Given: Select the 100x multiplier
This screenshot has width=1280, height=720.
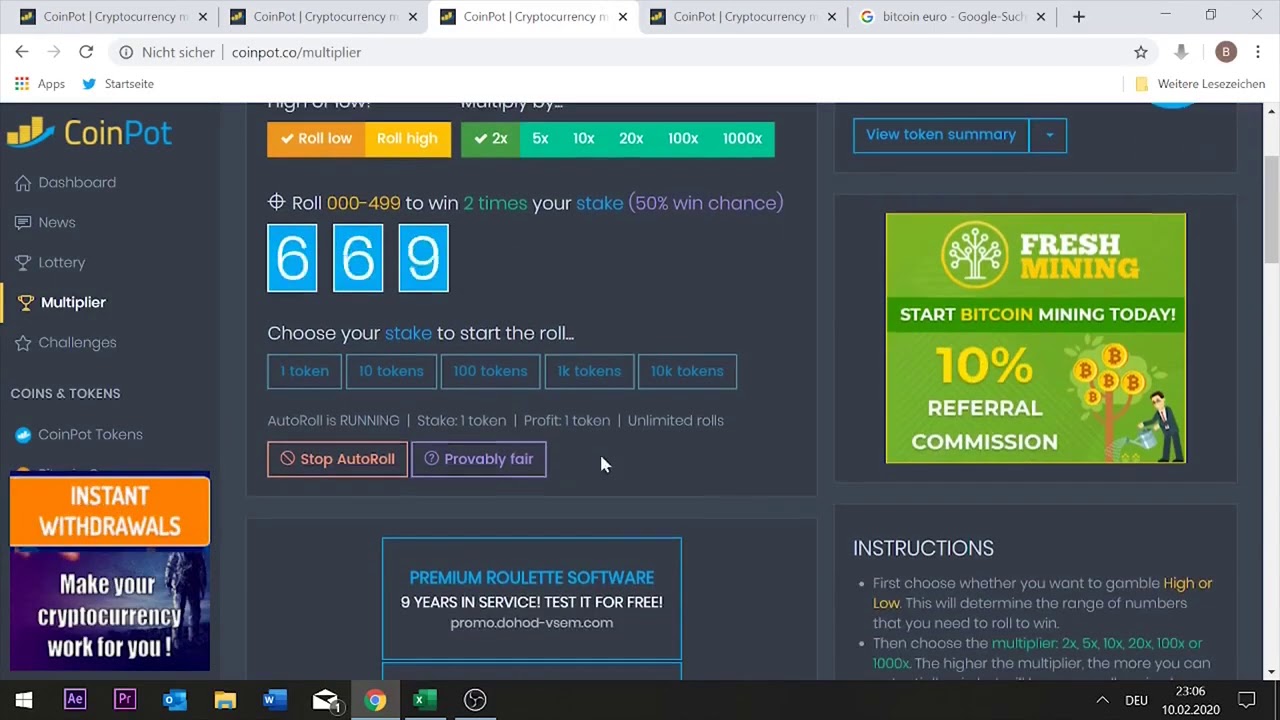Looking at the screenshot, I should pos(683,139).
